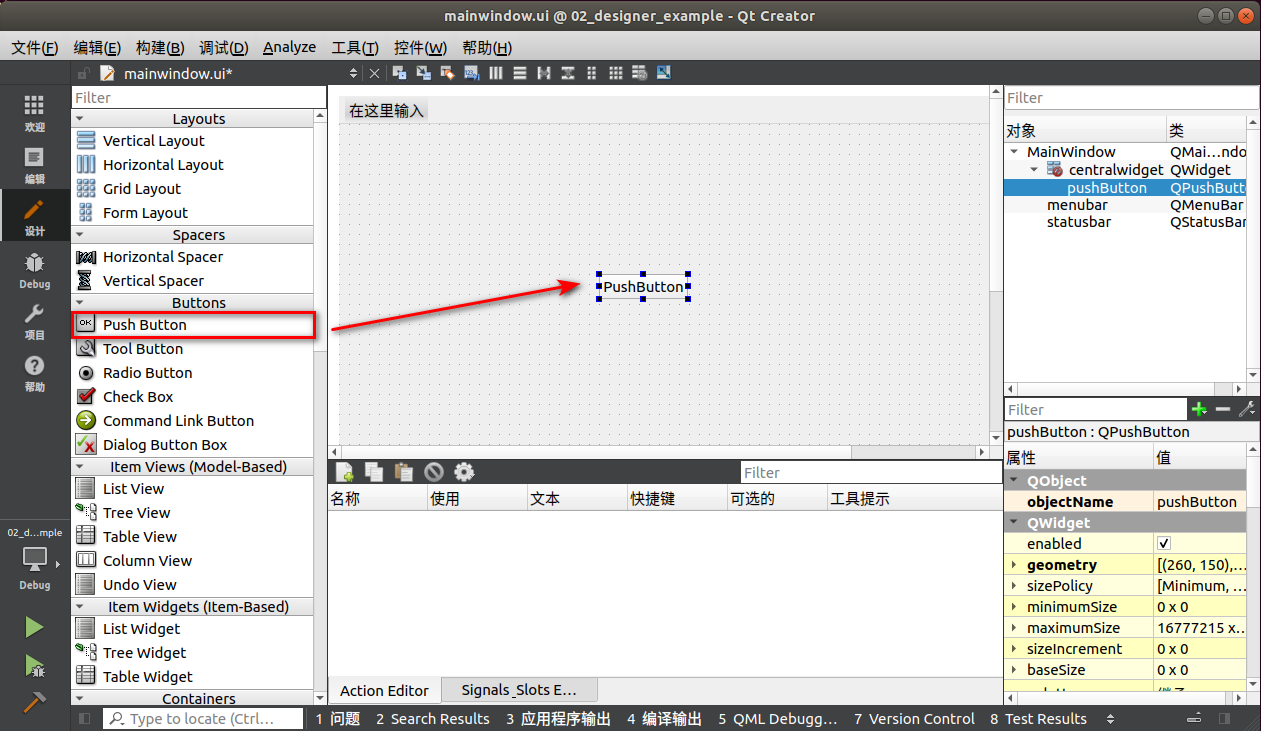Collapse the centralwidget tree node
1261x731 pixels.
(x=1035, y=170)
